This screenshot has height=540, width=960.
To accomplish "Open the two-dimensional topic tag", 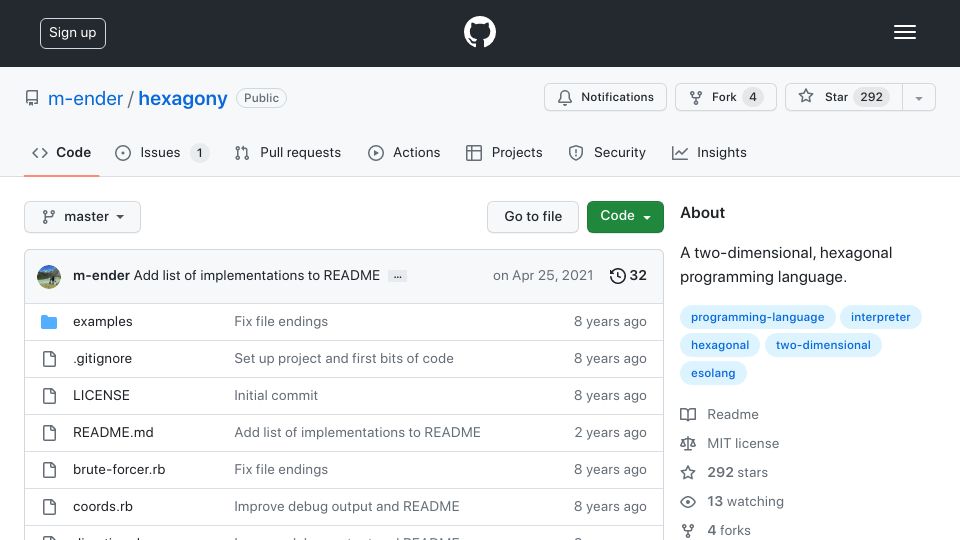I will click(823, 345).
